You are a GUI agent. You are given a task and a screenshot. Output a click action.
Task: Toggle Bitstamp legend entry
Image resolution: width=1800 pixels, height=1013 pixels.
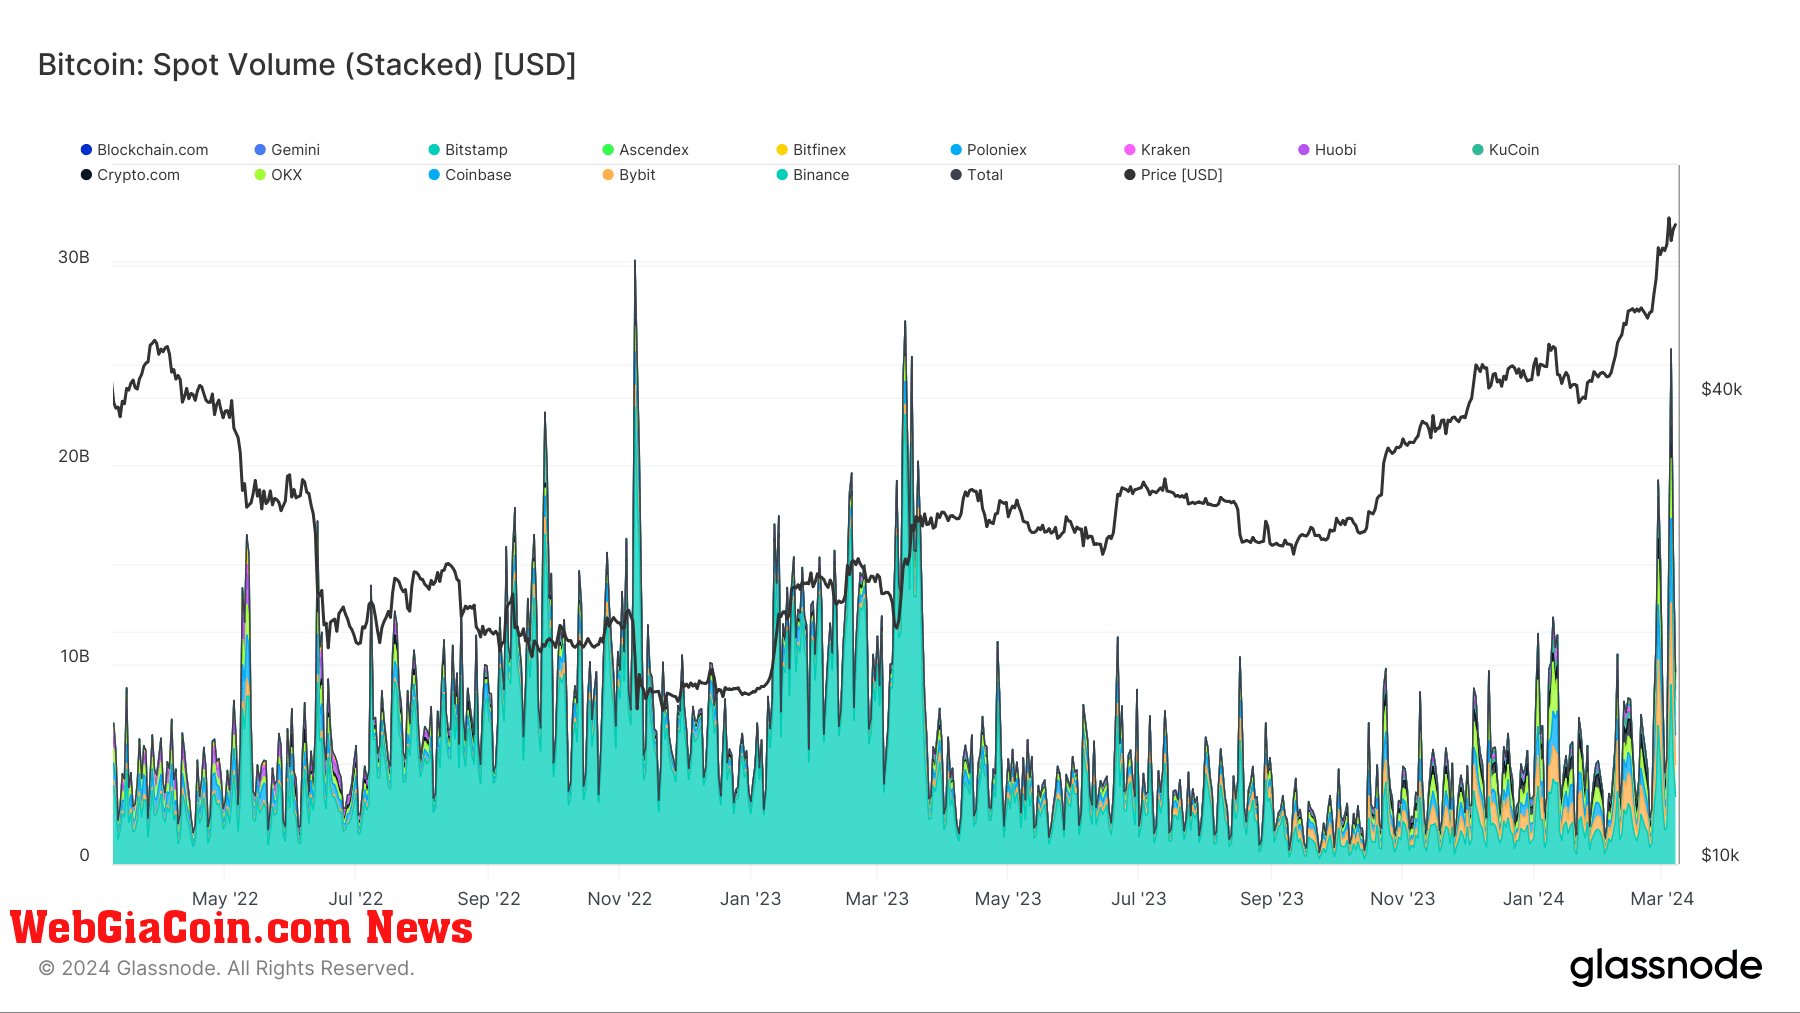click(x=468, y=150)
